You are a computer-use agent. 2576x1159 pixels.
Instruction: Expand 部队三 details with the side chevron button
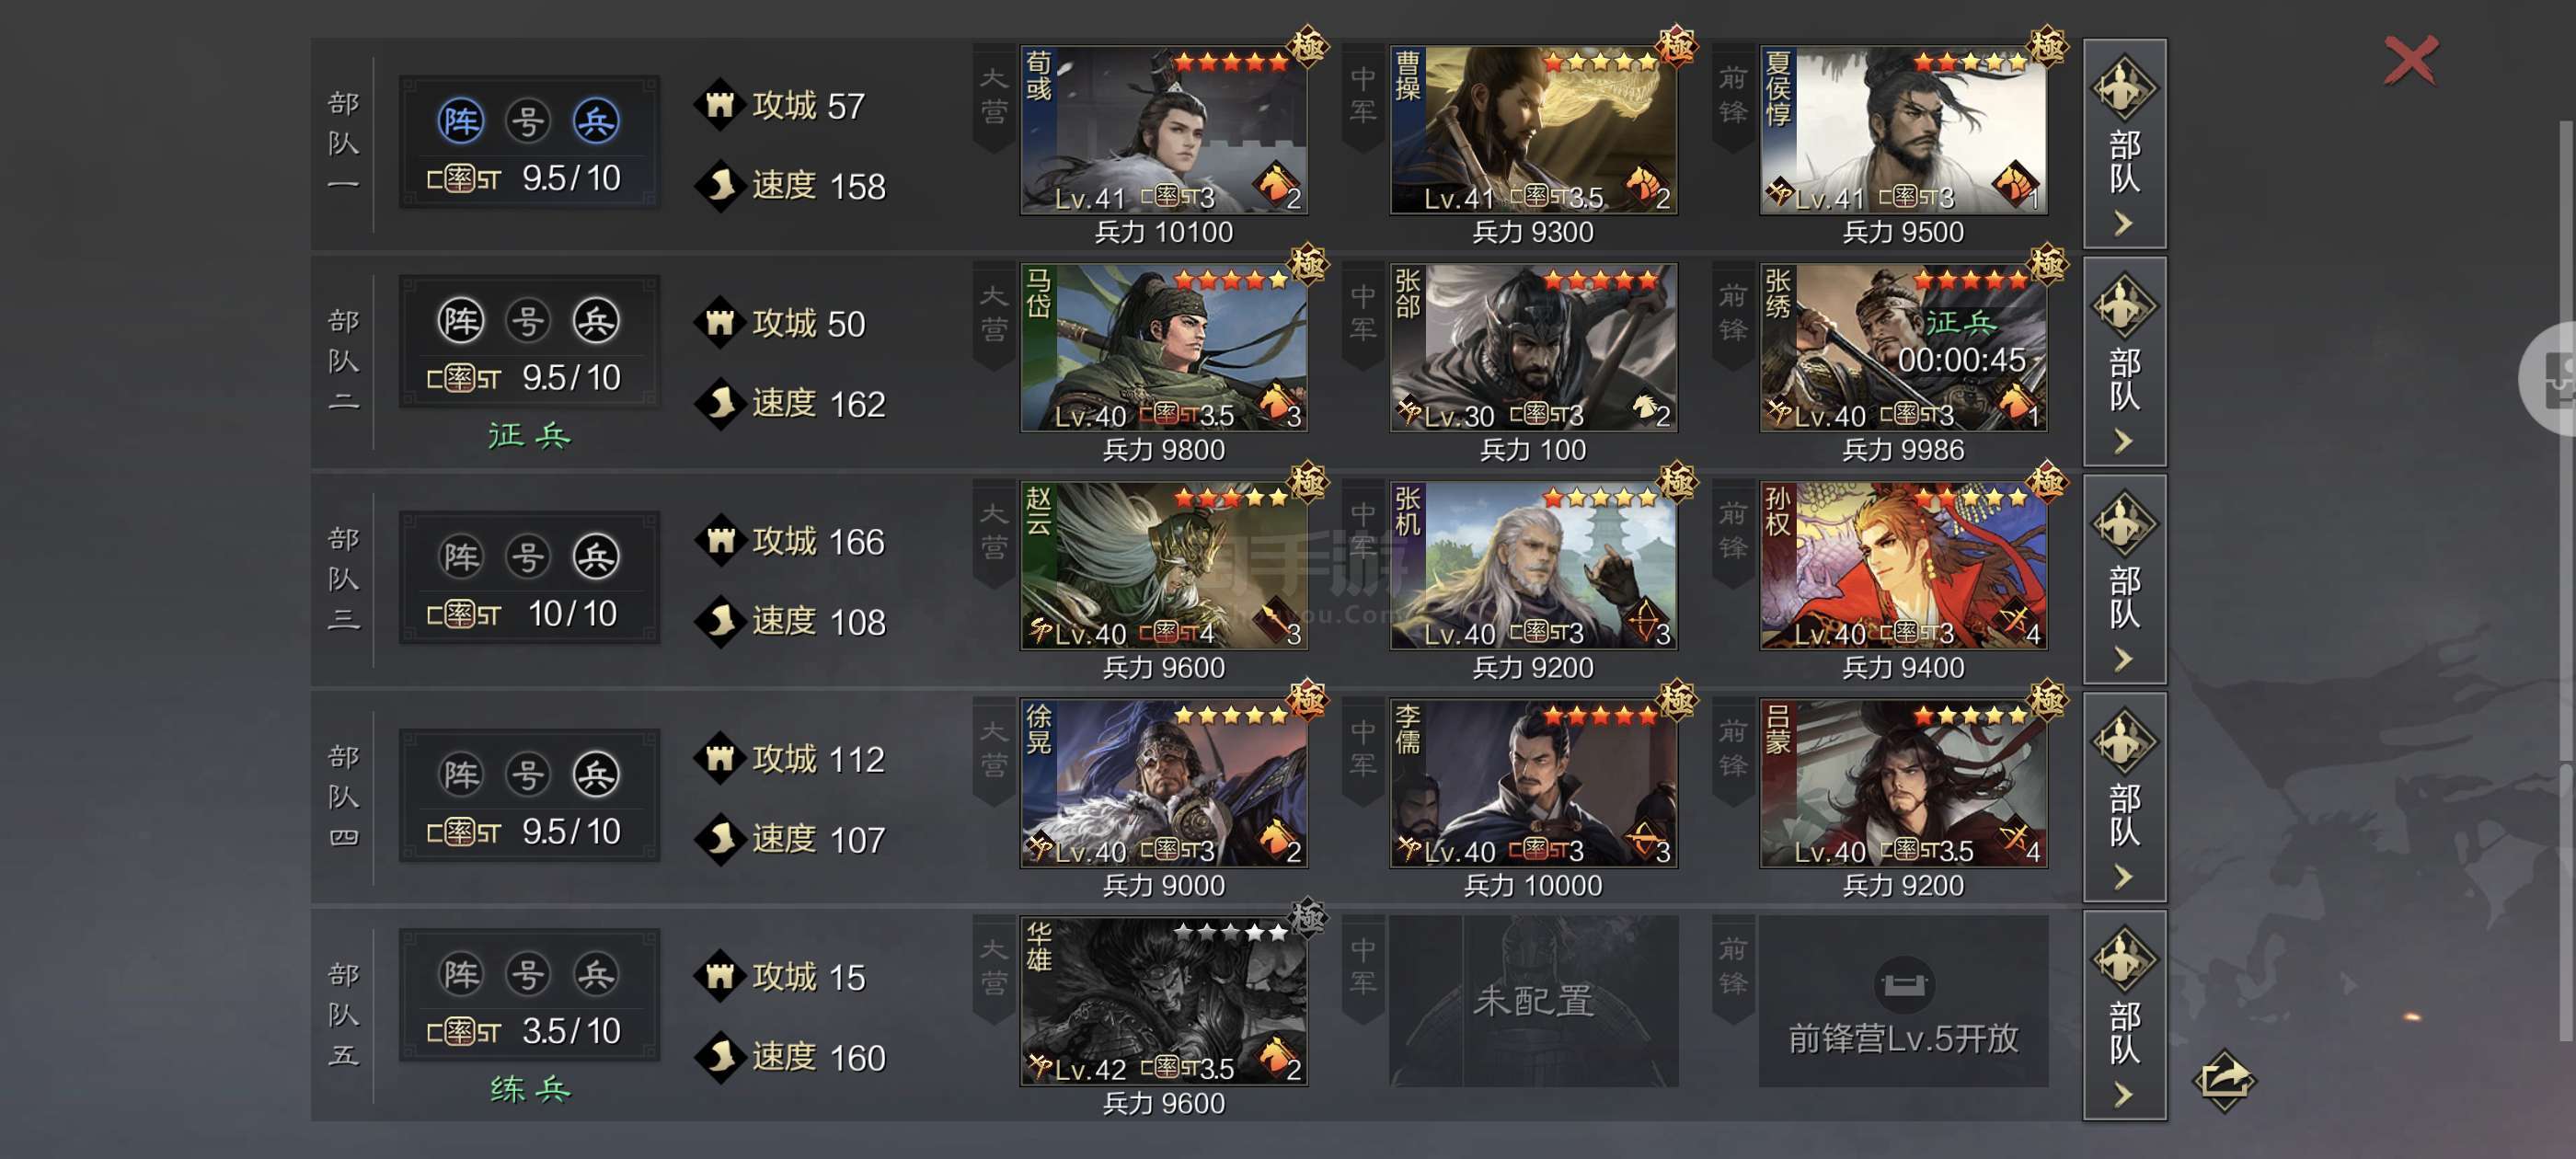point(2124,579)
